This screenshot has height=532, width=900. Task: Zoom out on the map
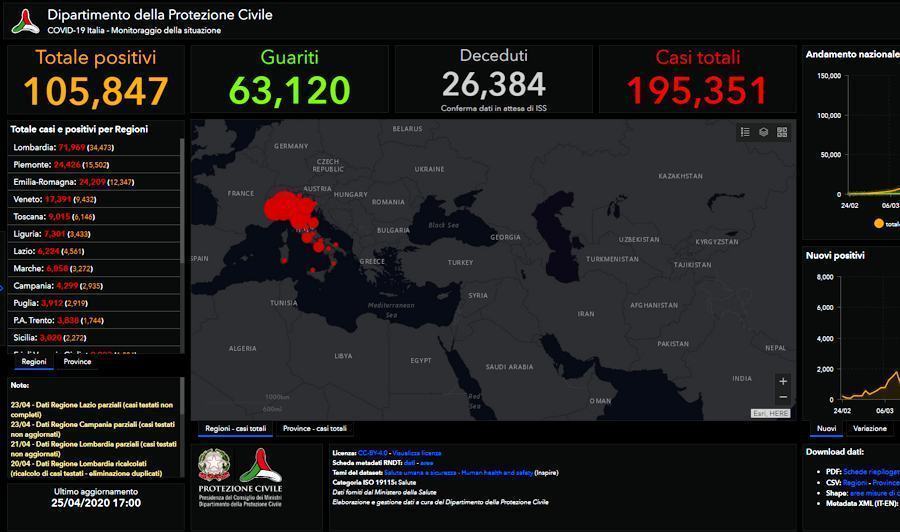pyautogui.click(x=783, y=397)
